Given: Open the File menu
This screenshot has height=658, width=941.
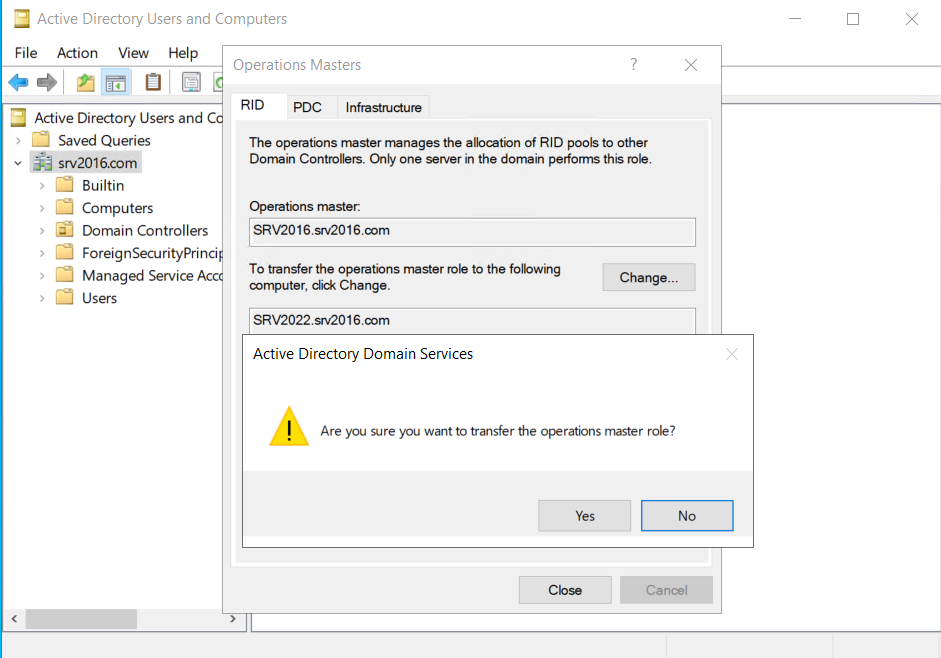Looking at the screenshot, I should pos(26,53).
